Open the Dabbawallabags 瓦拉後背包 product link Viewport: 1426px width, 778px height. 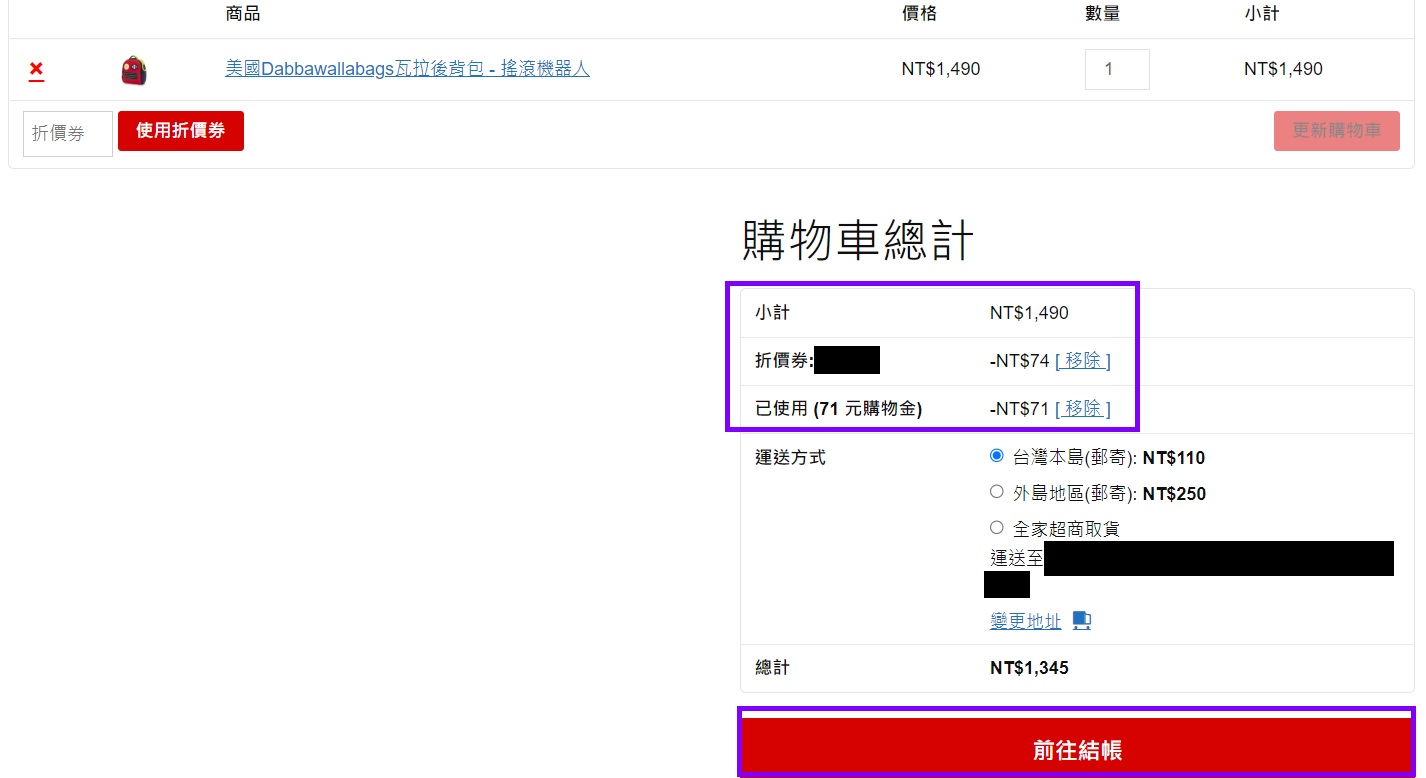(x=407, y=69)
